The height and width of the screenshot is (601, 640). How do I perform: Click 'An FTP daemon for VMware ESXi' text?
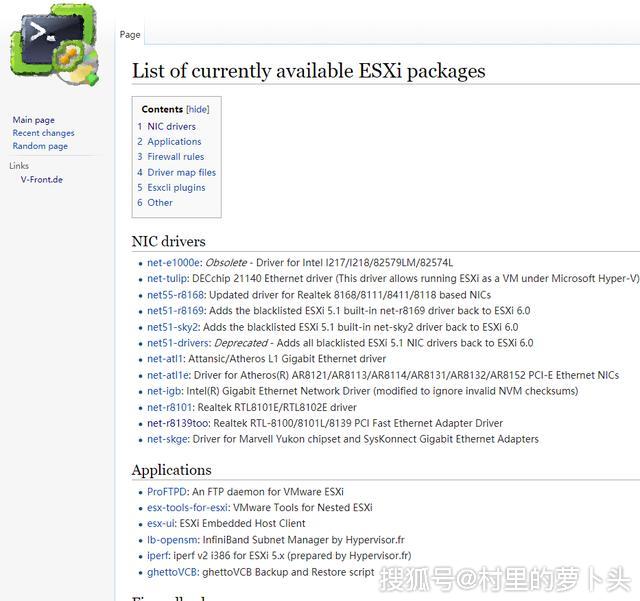click(x=268, y=492)
